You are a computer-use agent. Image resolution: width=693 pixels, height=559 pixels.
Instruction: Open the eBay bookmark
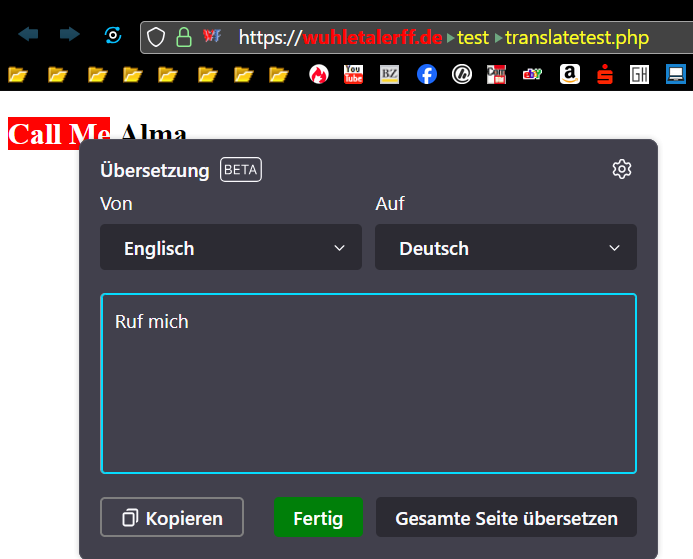point(532,74)
